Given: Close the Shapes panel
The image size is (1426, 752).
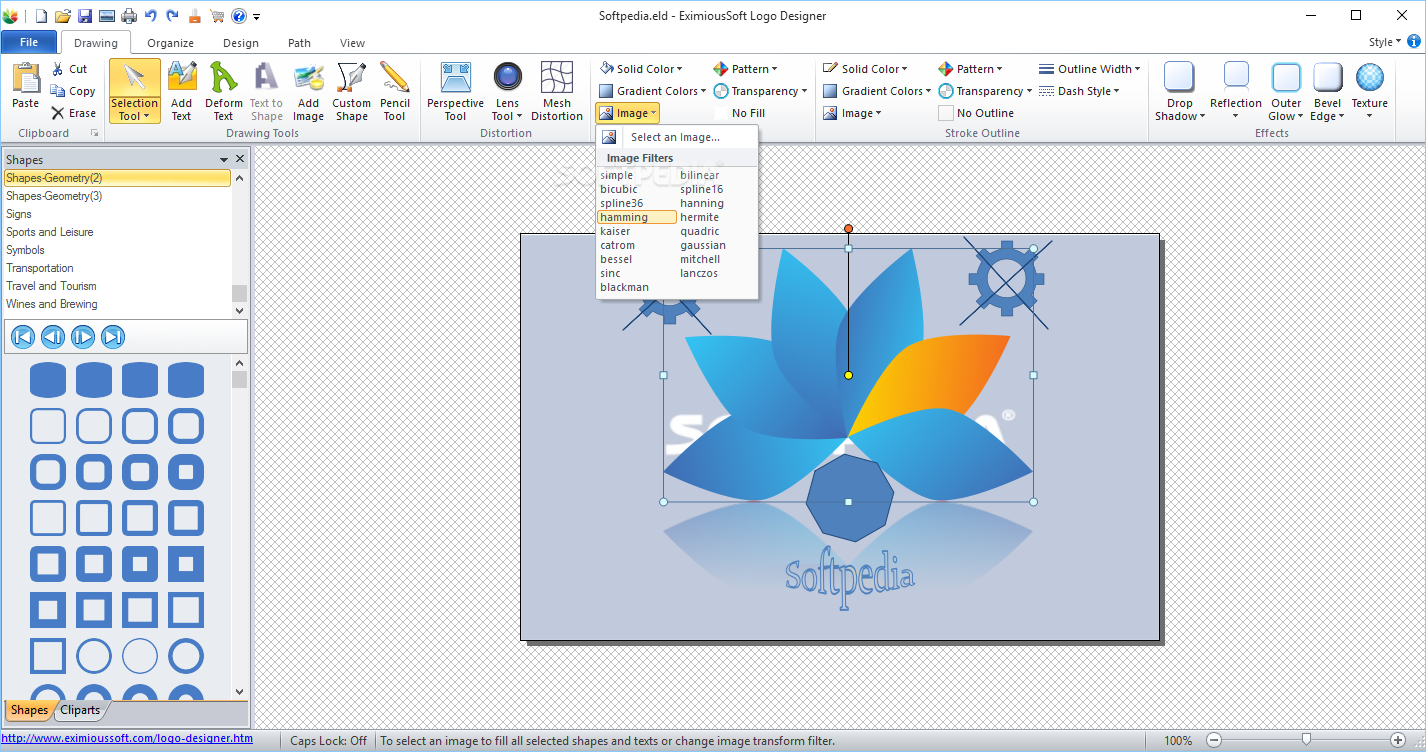Looking at the screenshot, I should tap(240, 159).
